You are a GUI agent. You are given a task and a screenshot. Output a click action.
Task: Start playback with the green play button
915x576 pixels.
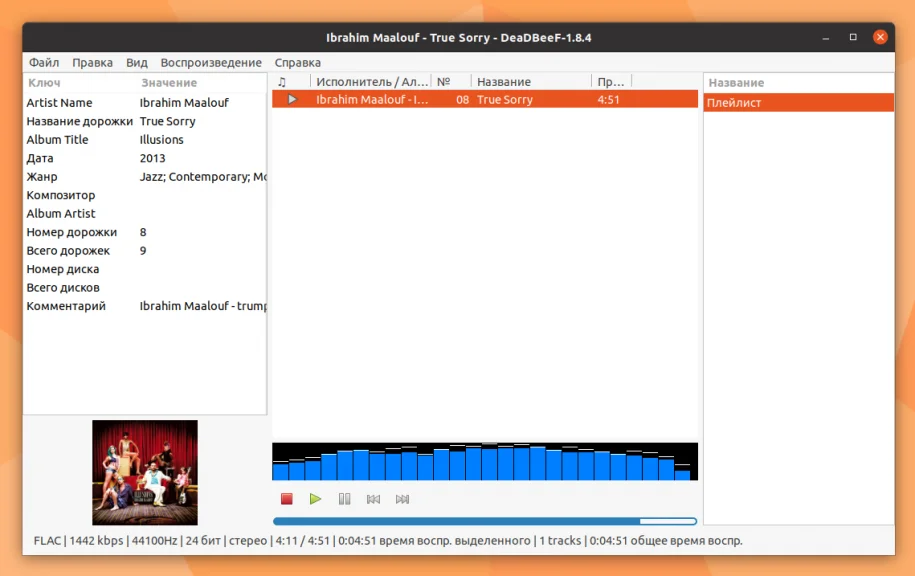[x=316, y=499]
